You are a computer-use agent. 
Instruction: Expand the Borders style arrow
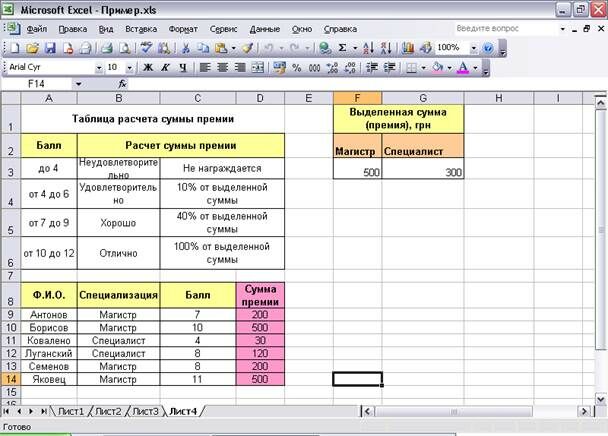423,68
